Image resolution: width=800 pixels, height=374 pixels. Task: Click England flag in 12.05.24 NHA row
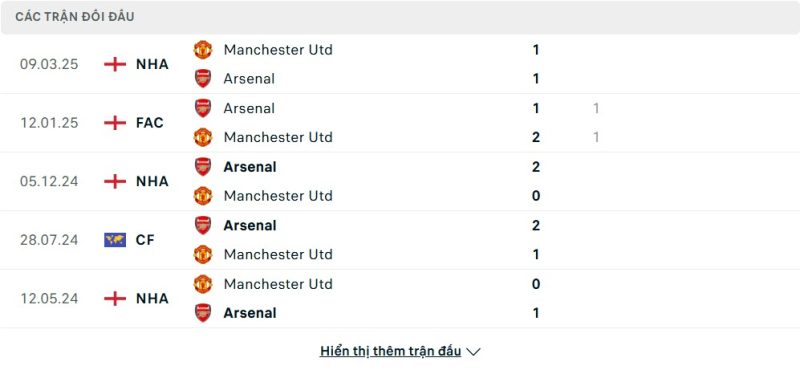[x=115, y=298]
